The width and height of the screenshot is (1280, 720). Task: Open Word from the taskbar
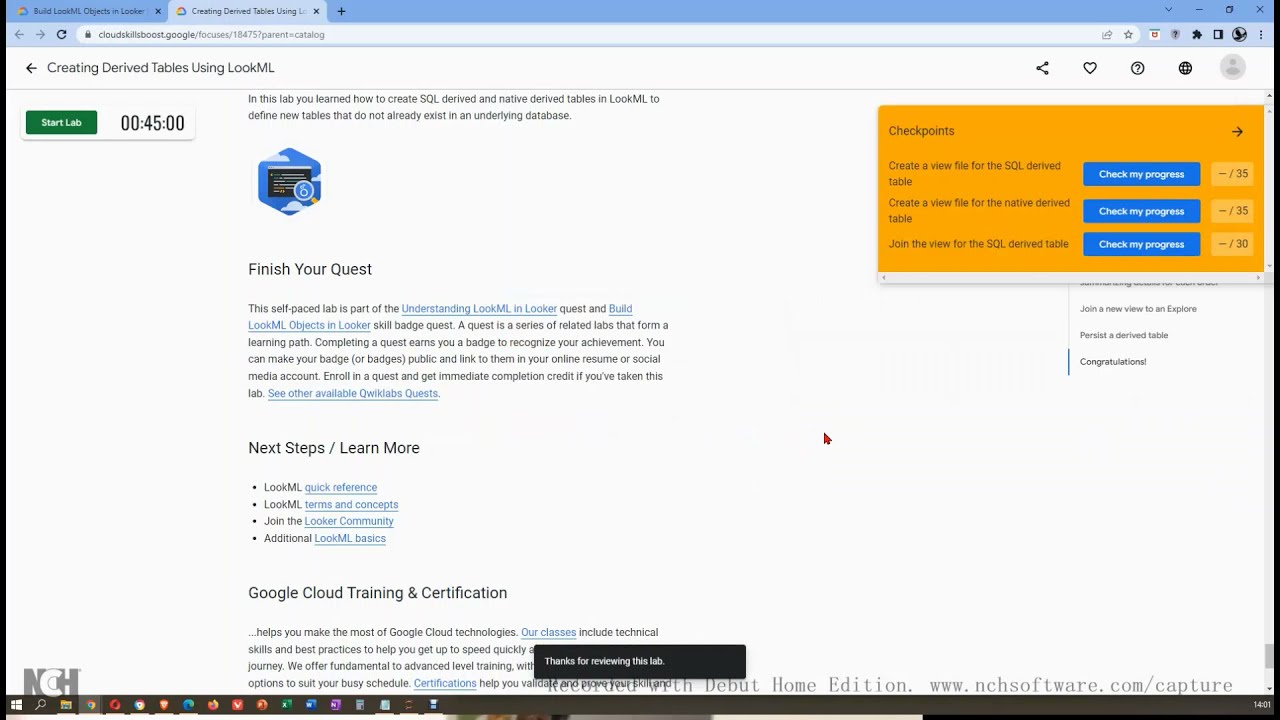point(310,705)
